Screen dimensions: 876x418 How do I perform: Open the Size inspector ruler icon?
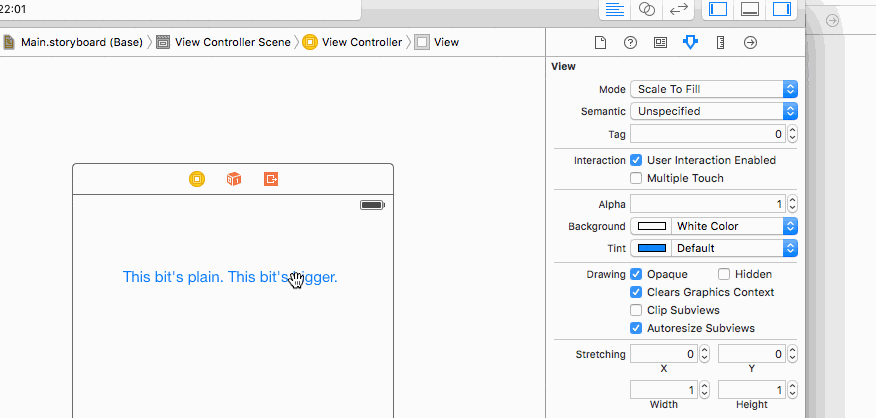(x=720, y=42)
